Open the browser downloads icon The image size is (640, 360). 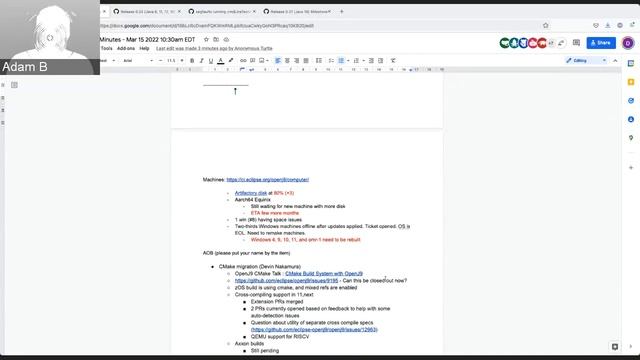pos(608,25)
